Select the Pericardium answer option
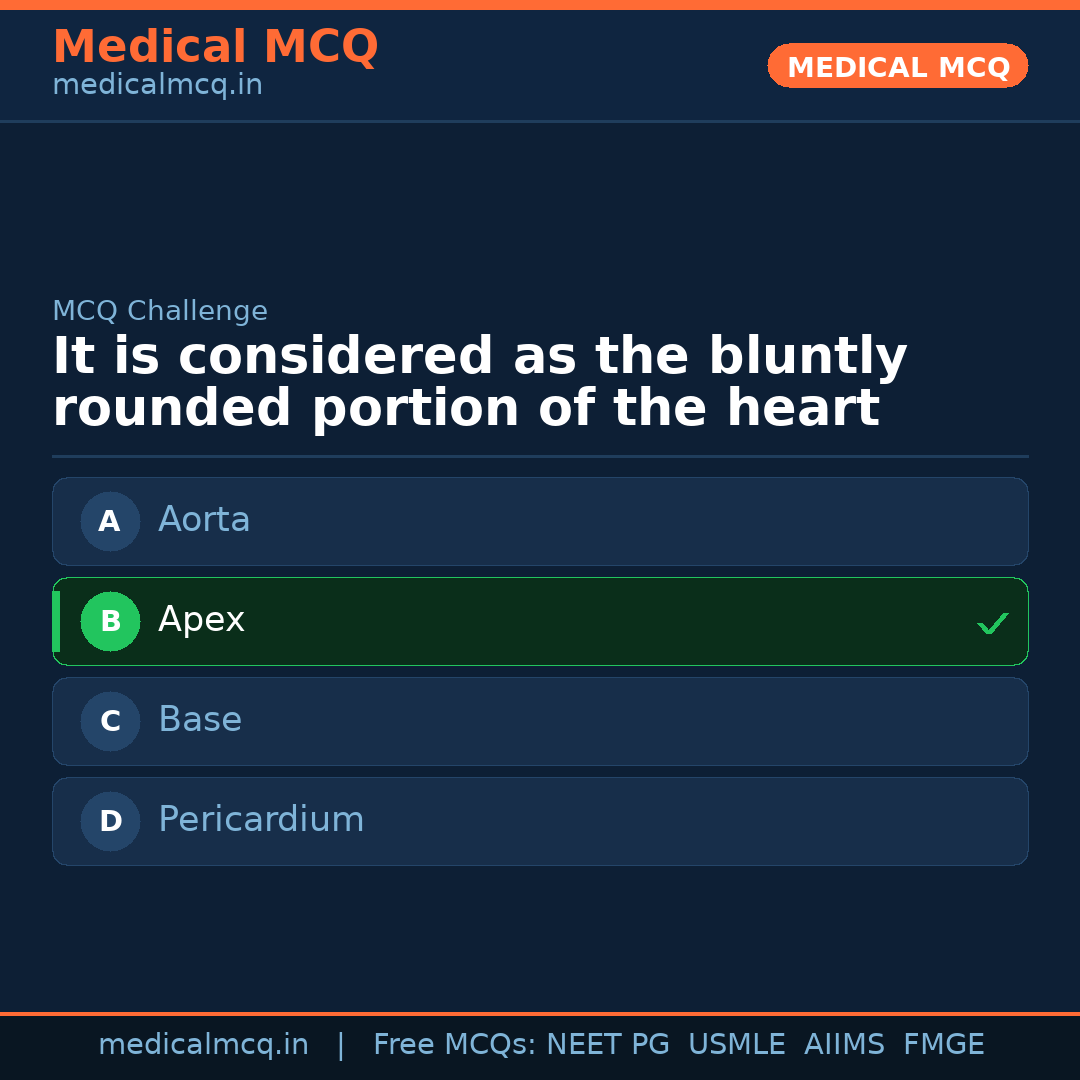The width and height of the screenshot is (1080, 1080). (x=540, y=821)
